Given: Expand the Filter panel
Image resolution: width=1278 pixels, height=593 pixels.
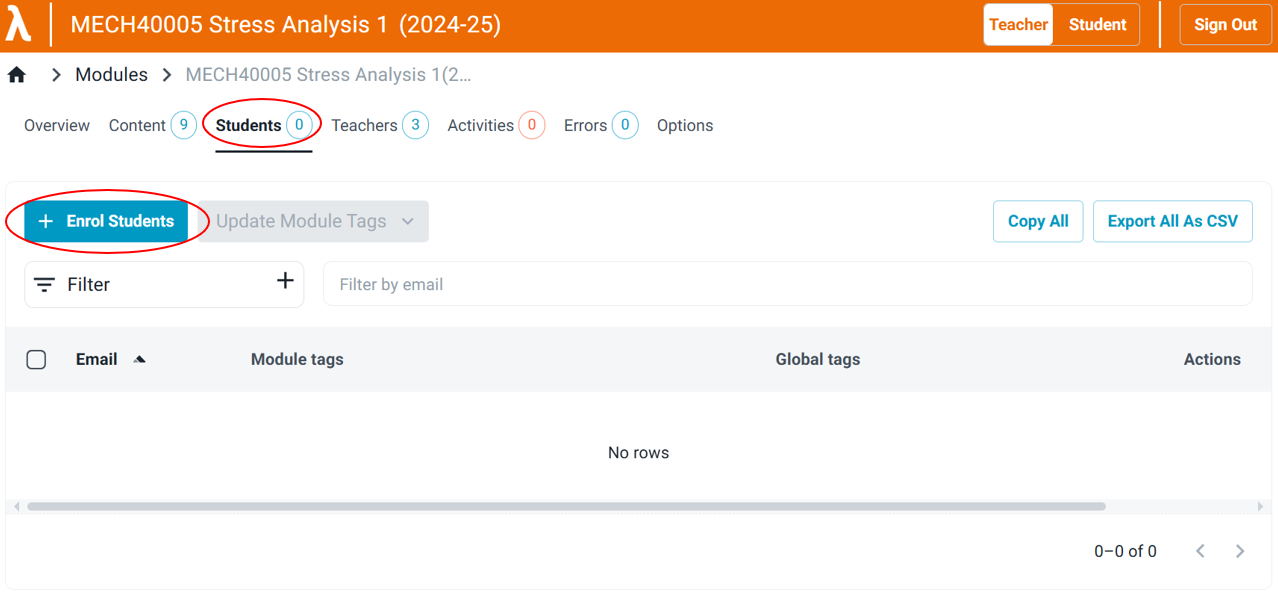Looking at the screenshot, I should 90,284.
